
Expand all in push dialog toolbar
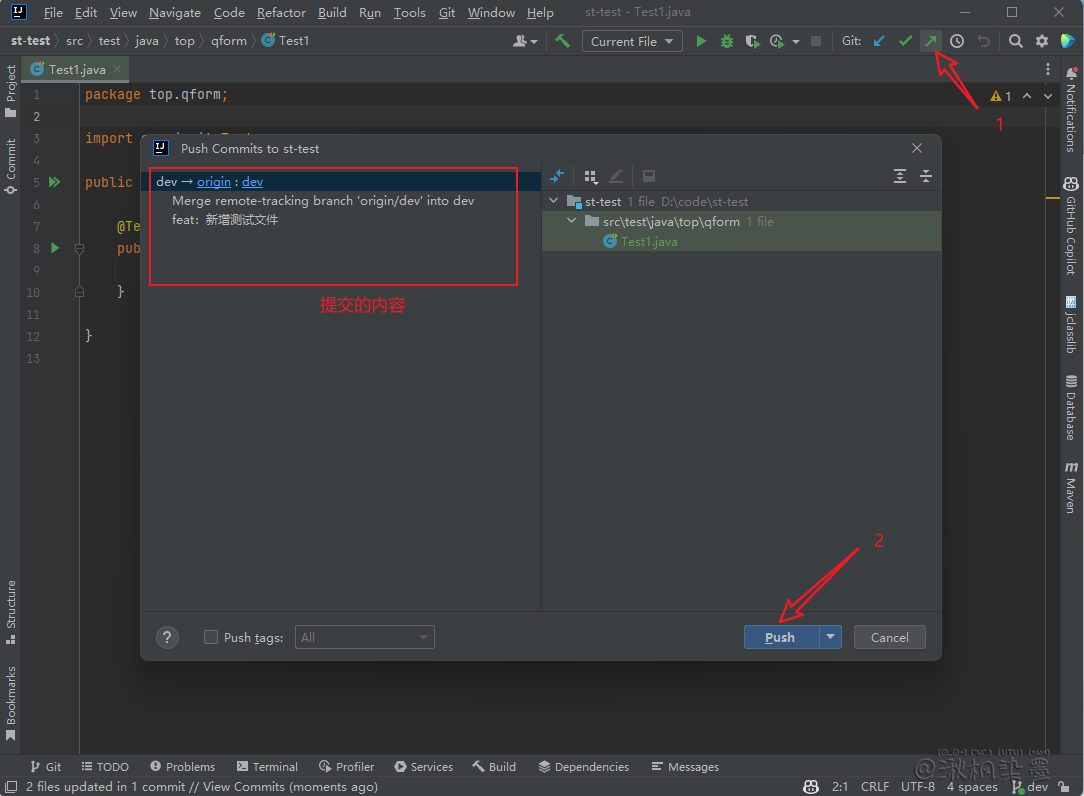pyautogui.click(x=900, y=176)
